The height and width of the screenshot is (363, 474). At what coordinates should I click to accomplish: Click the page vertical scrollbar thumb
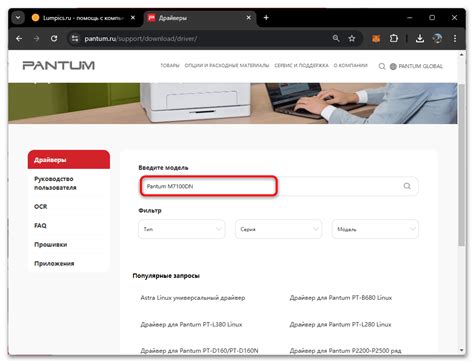[461, 165]
